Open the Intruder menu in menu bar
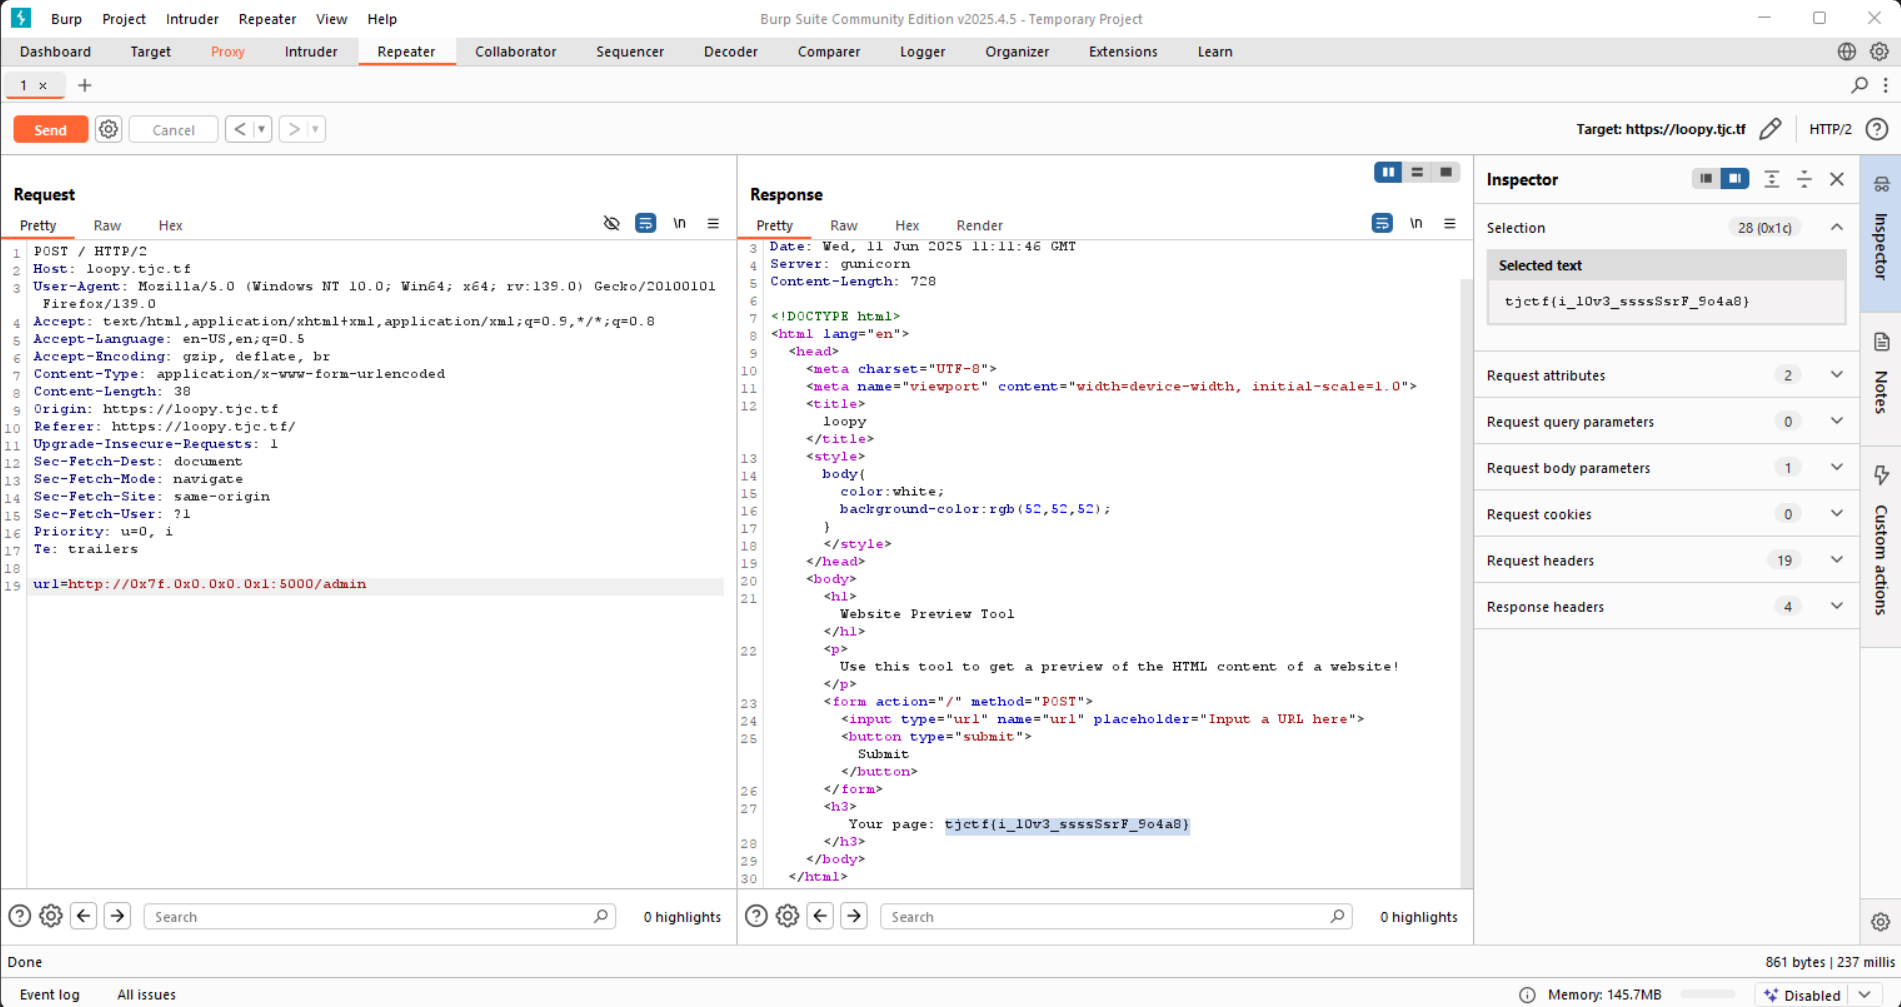The width and height of the screenshot is (1901, 1007). (192, 19)
